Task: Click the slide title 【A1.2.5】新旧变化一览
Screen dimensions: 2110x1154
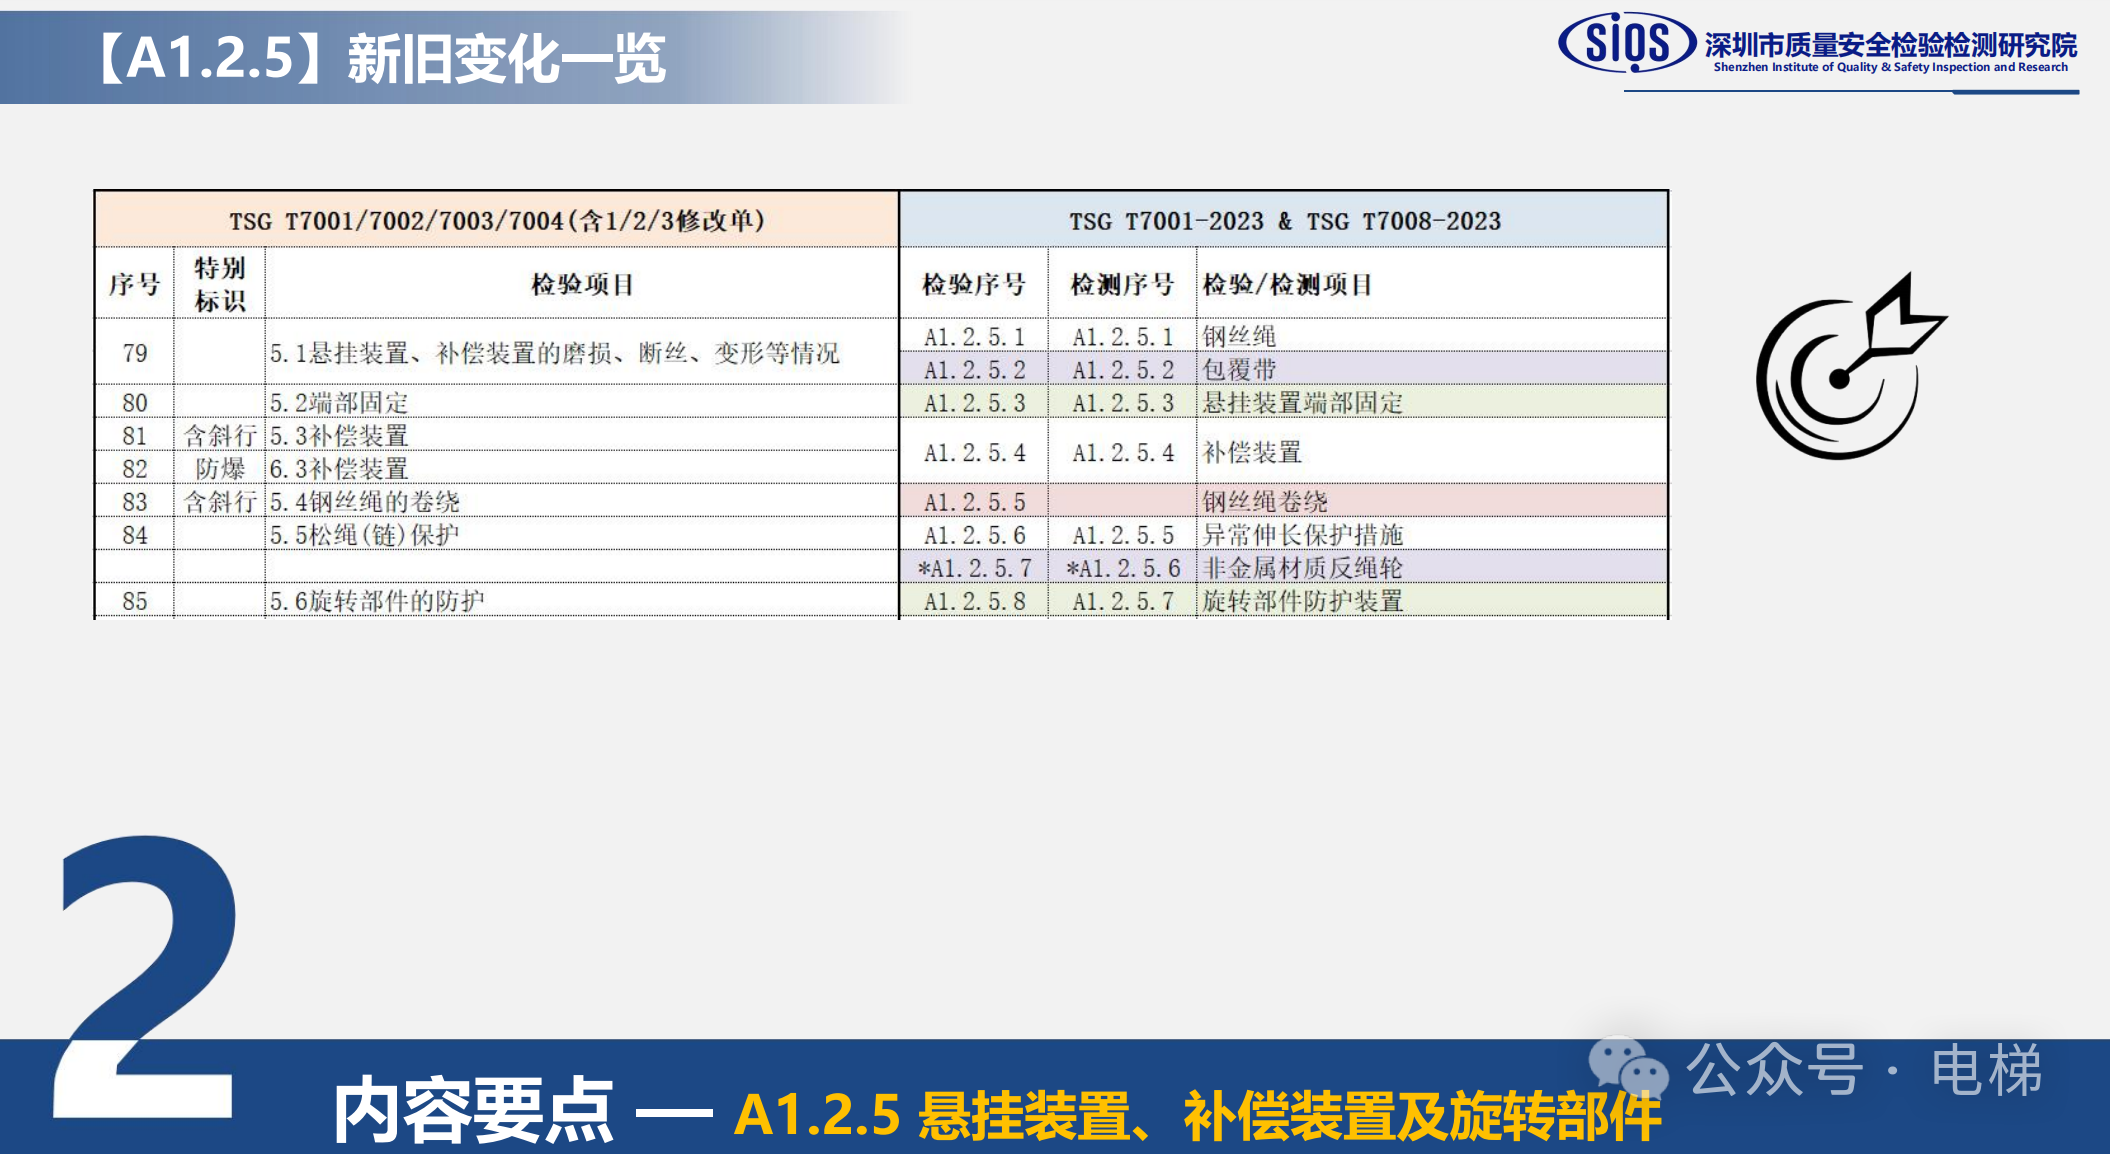Action: click(382, 57)
